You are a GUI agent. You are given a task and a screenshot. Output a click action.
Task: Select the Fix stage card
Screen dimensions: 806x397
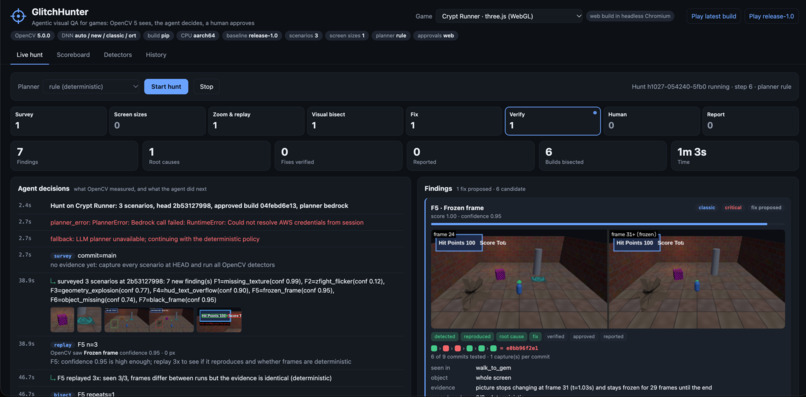pyautogui.click(x=454, y=121)
